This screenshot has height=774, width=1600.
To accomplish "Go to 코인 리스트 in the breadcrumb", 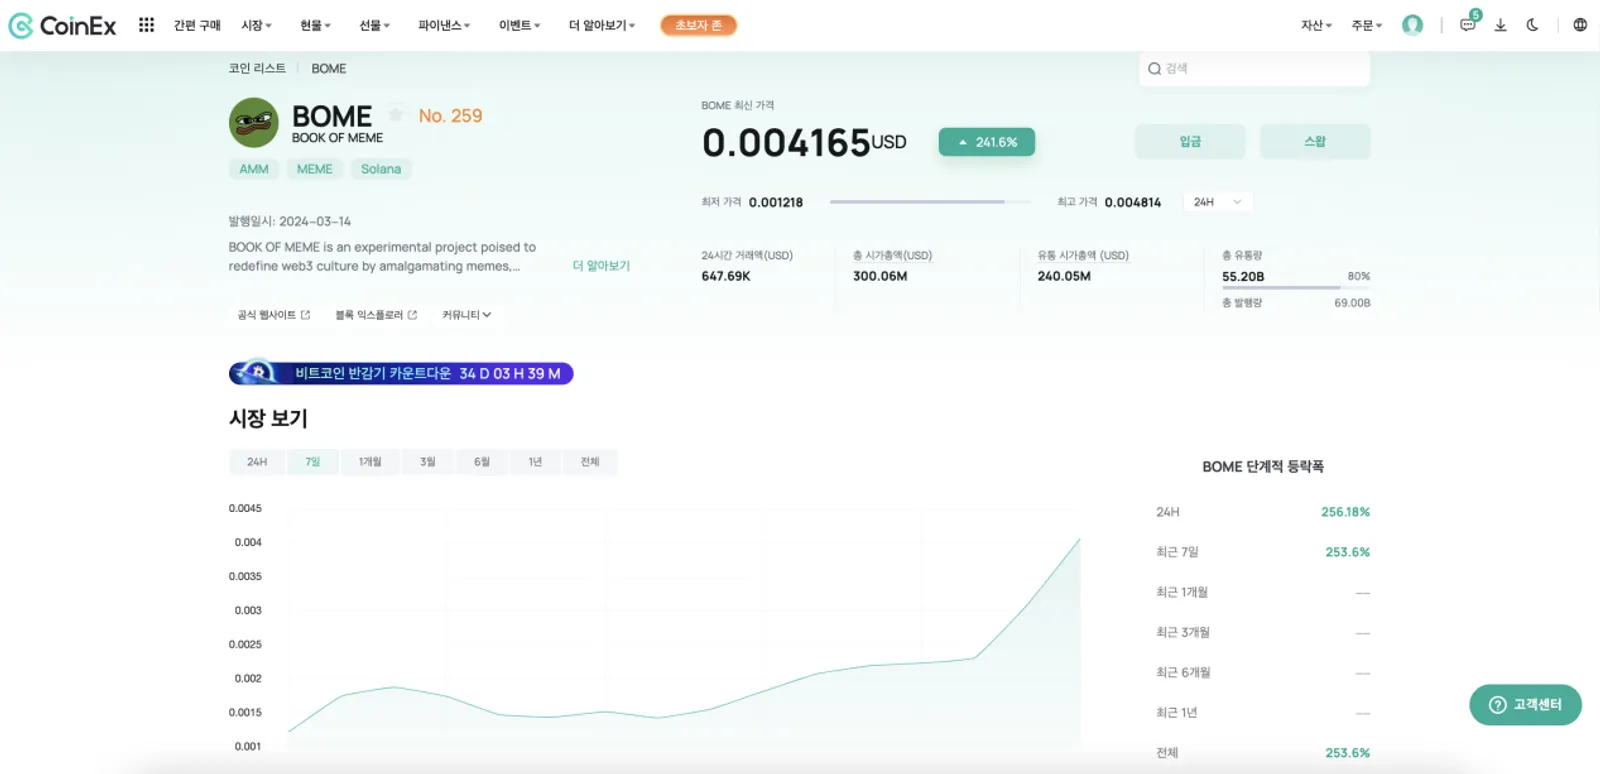I will [257, 68].
